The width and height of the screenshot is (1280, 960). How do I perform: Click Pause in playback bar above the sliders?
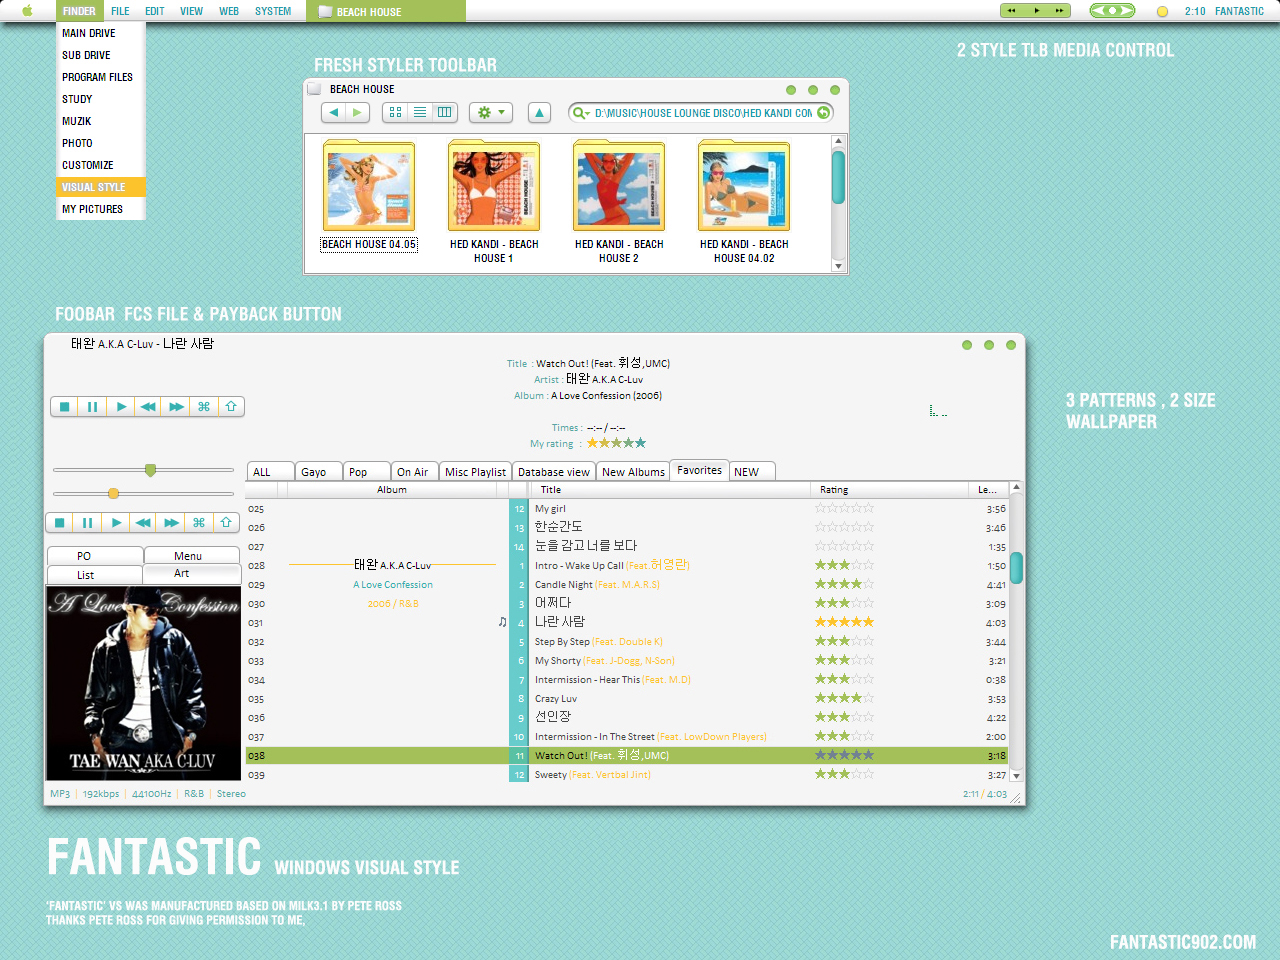(93, 407)
